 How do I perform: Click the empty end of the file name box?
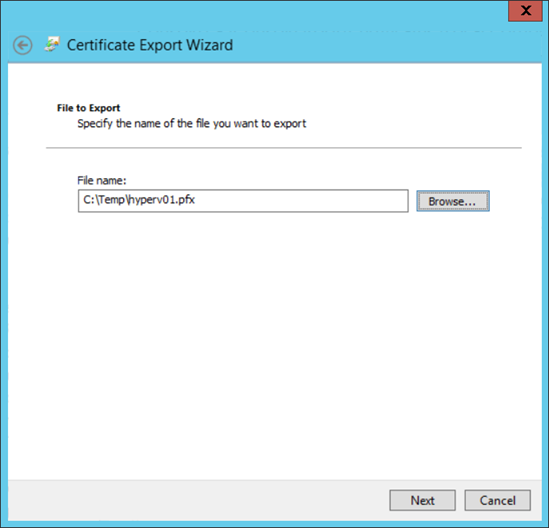tap(301, 201)
